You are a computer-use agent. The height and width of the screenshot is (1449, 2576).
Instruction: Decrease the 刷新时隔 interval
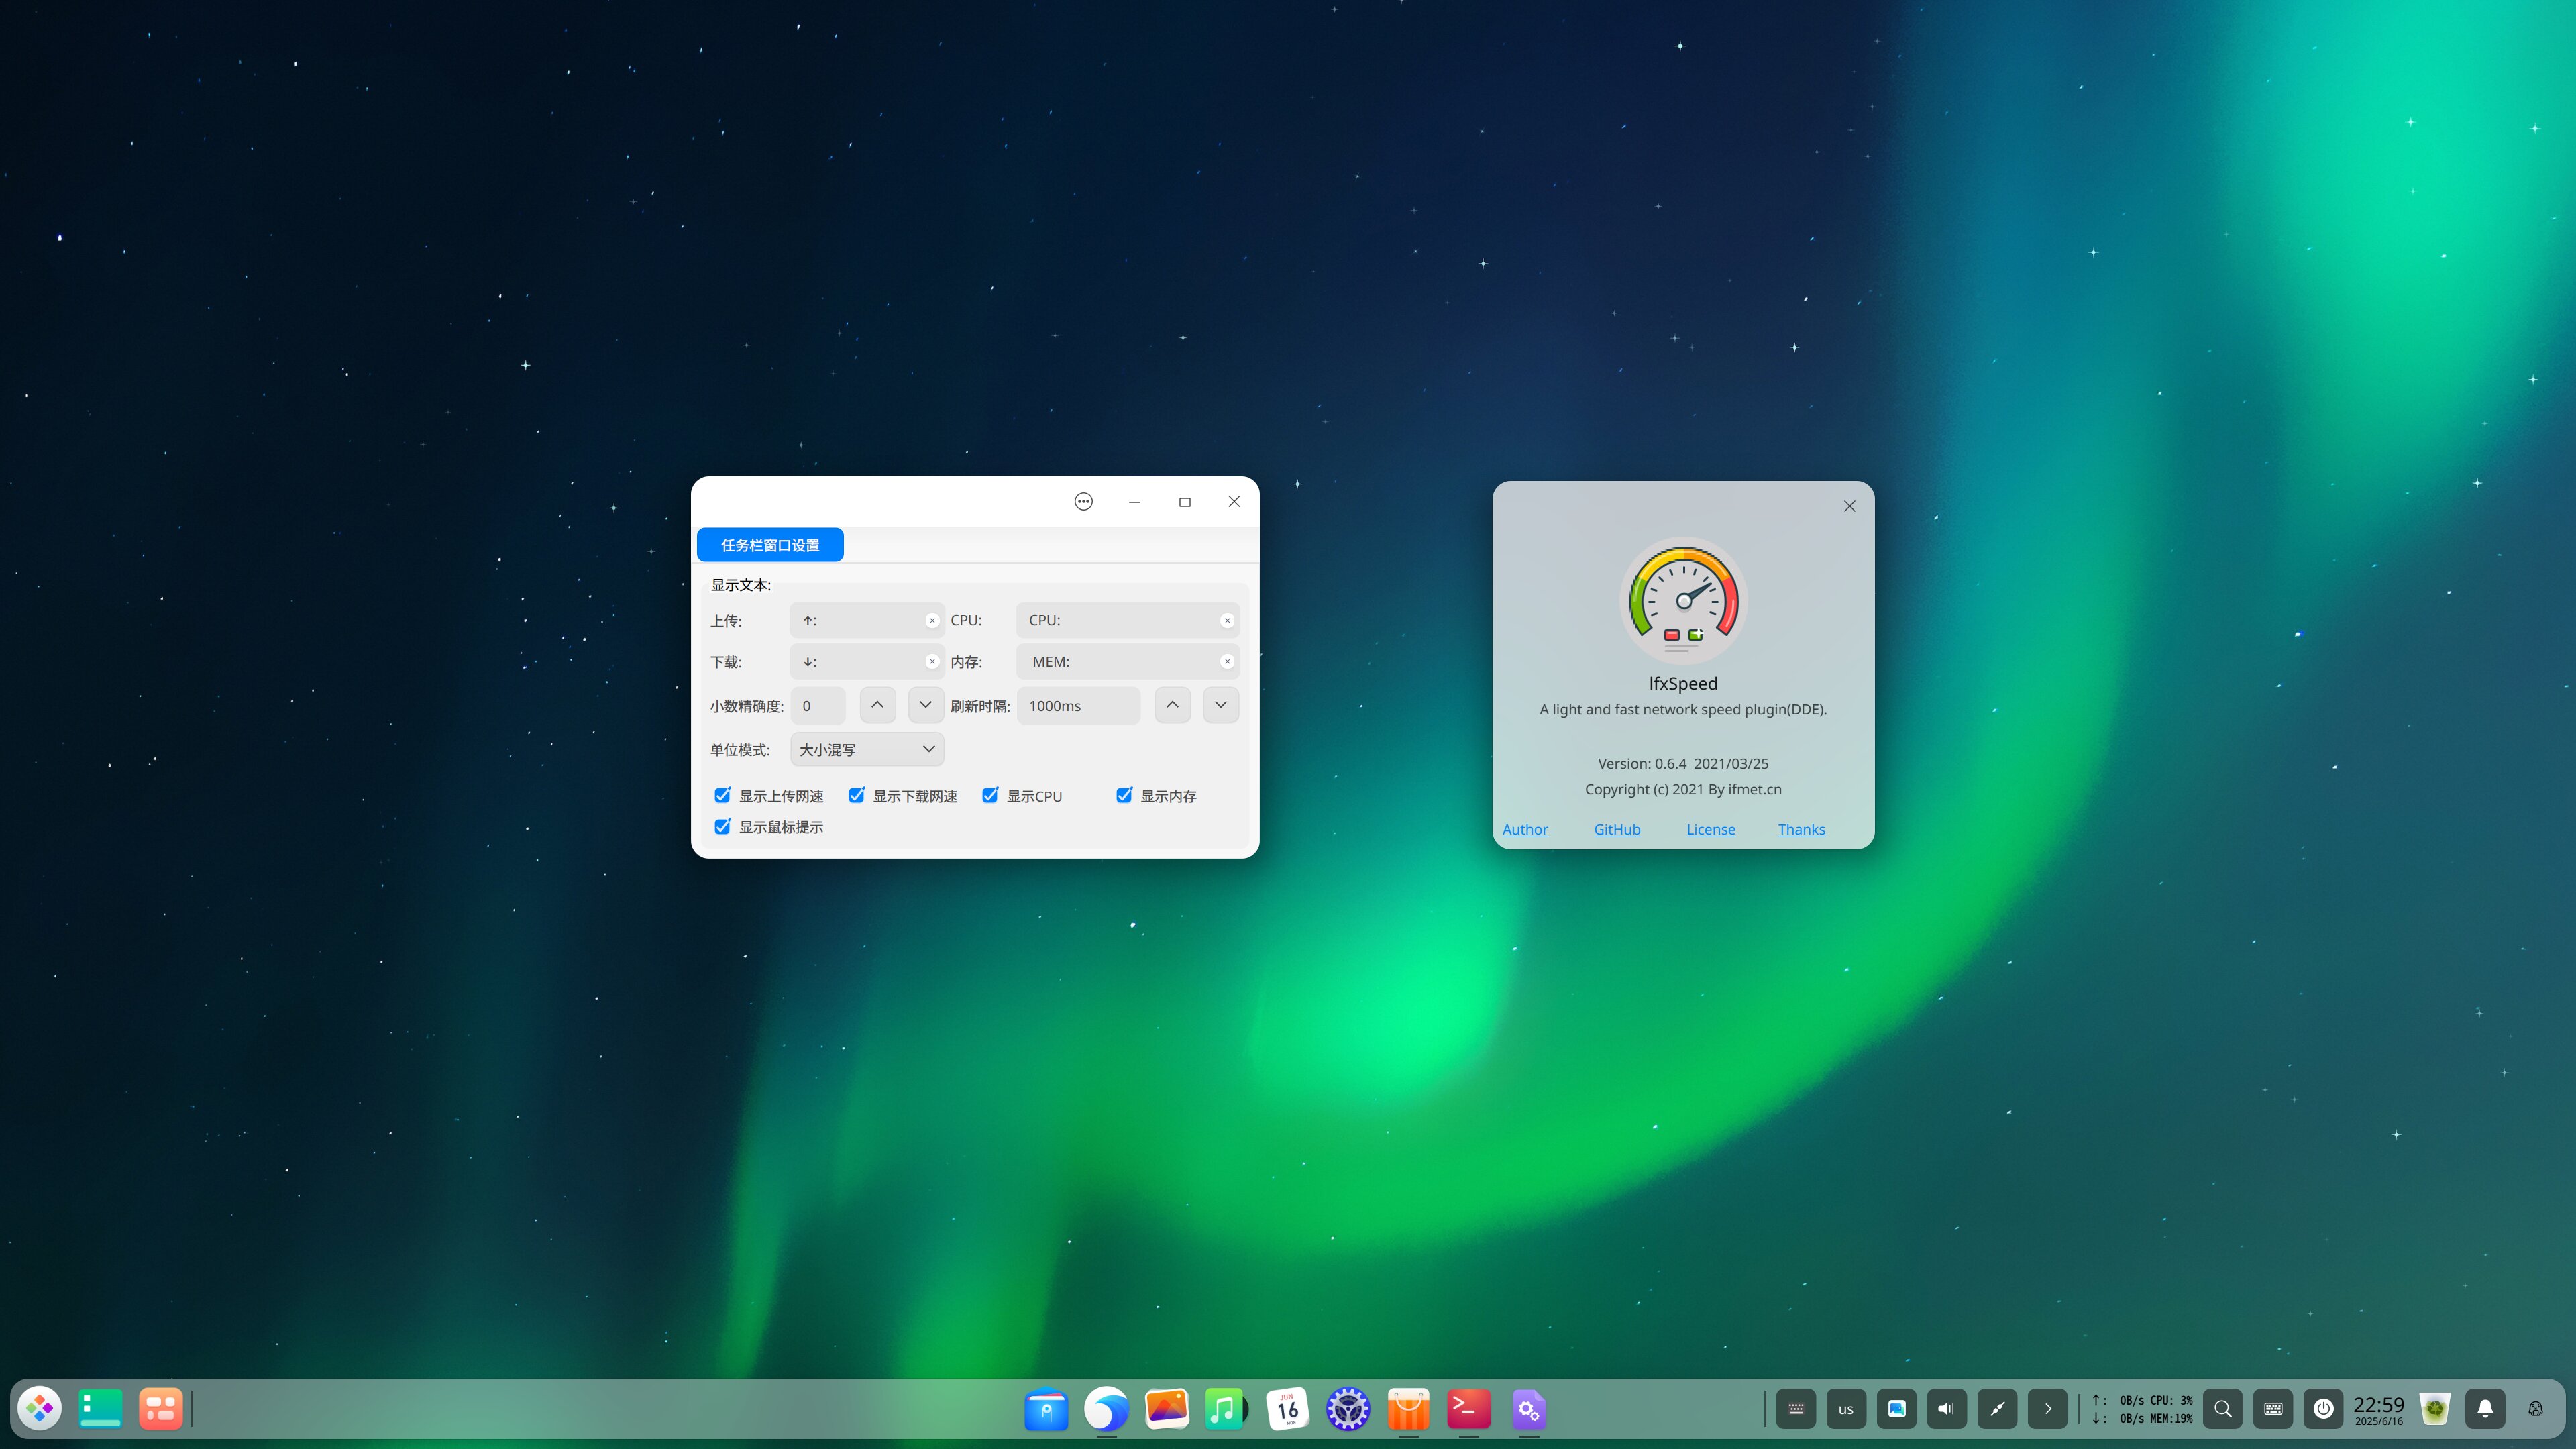pyautogui.click(x=1220, y=706)
